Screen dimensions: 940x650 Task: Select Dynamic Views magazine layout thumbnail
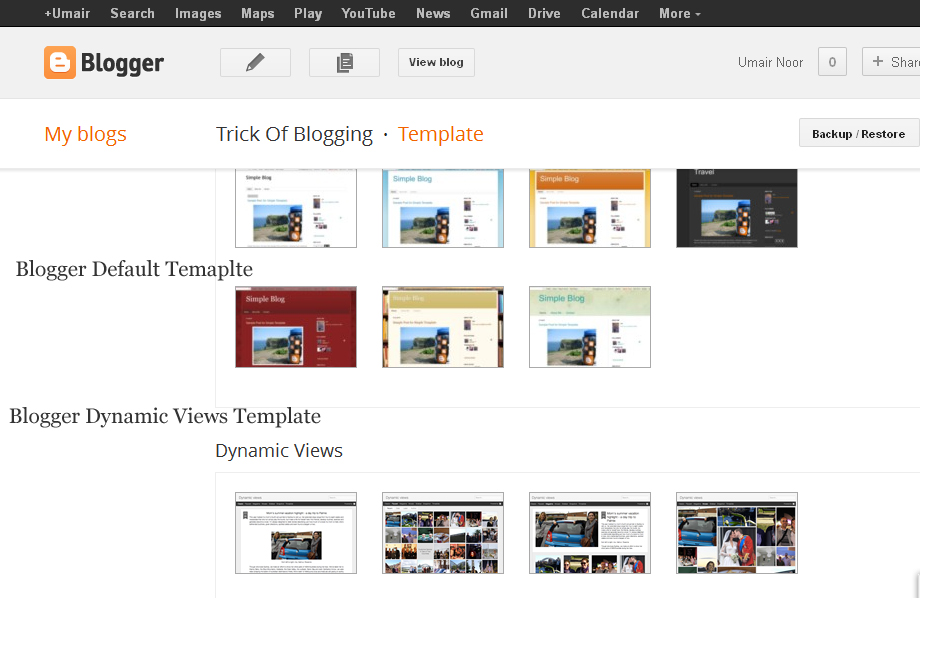[590, 533]
